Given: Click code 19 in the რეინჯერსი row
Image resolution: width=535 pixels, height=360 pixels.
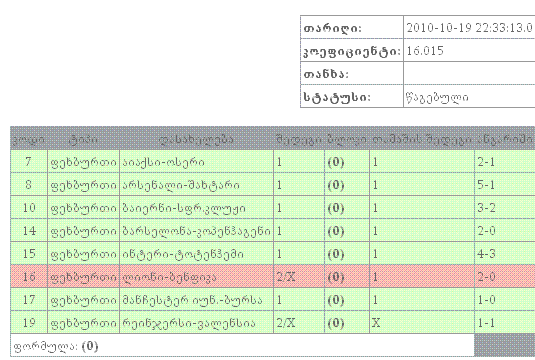Looking at the screenshot, I should (x=29, y=323).
